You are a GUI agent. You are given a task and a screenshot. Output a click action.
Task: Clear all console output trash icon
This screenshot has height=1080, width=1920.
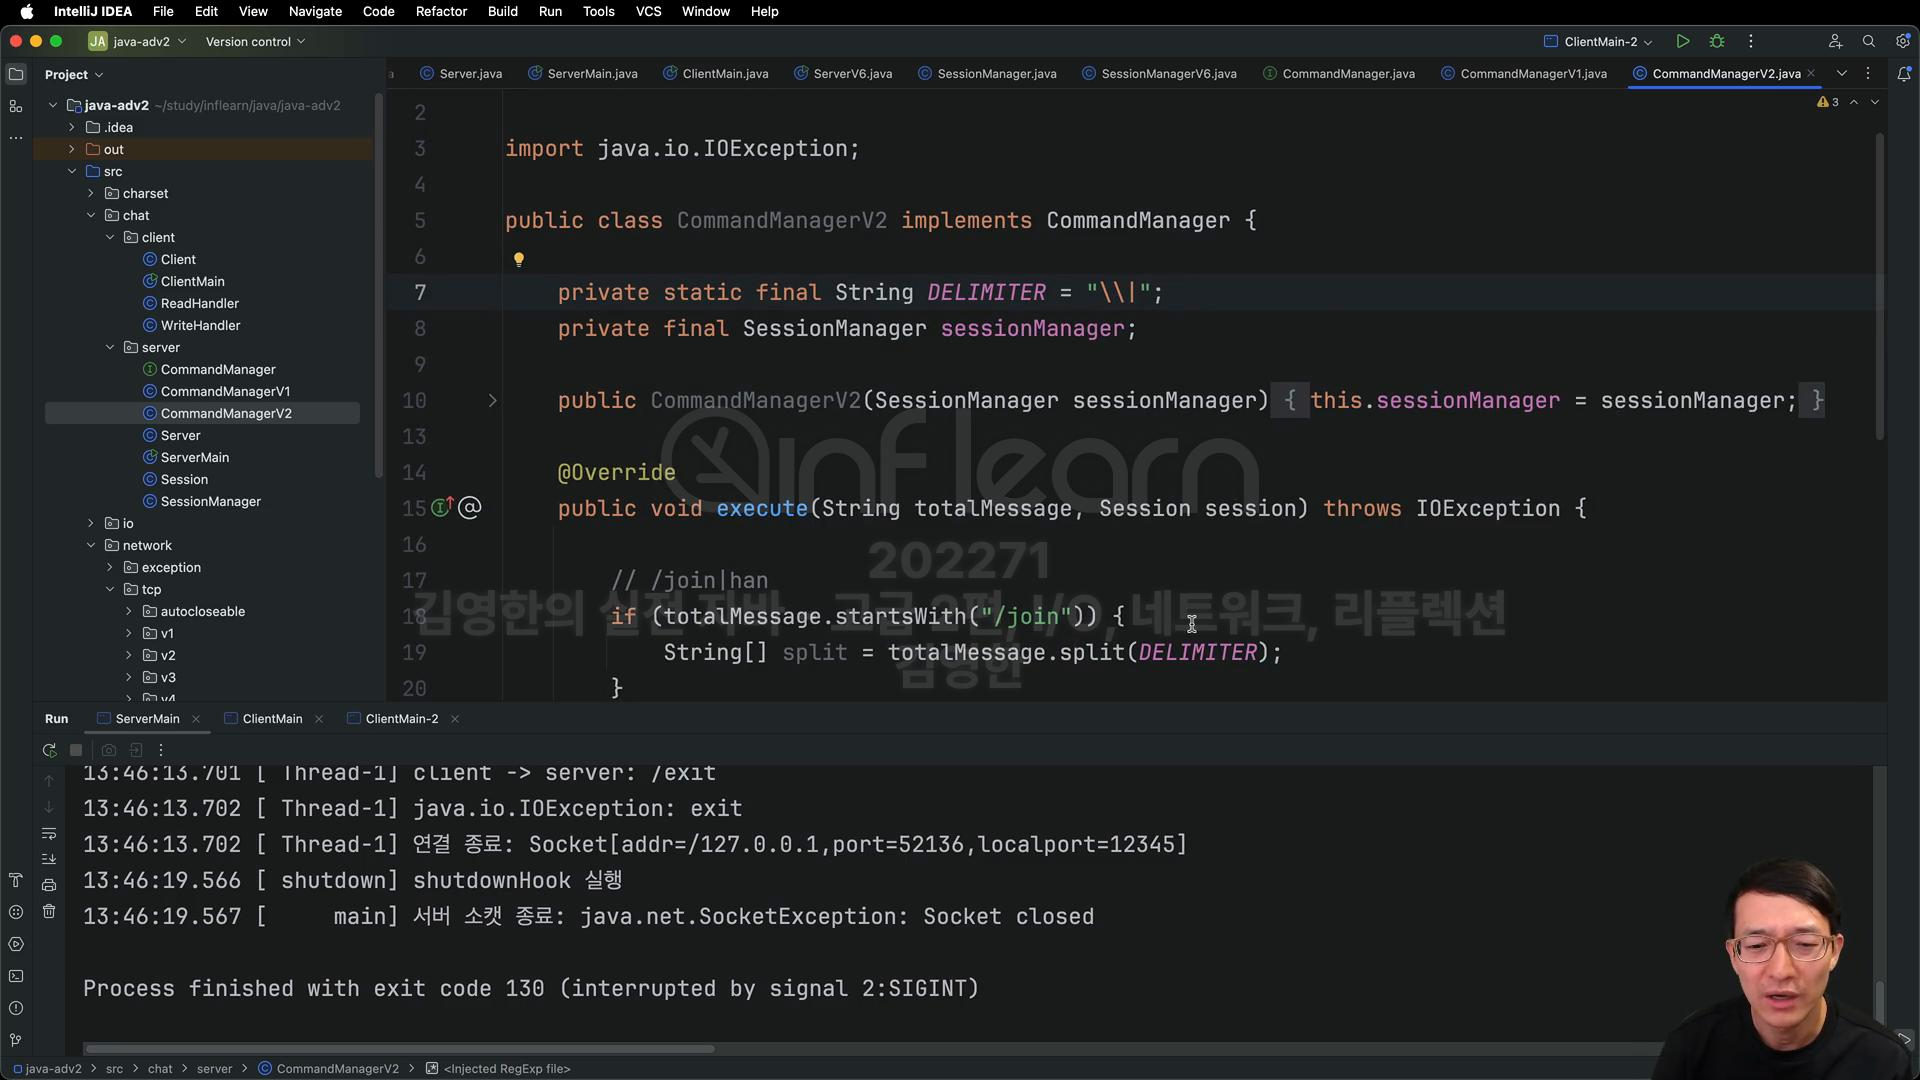[49, 911]
